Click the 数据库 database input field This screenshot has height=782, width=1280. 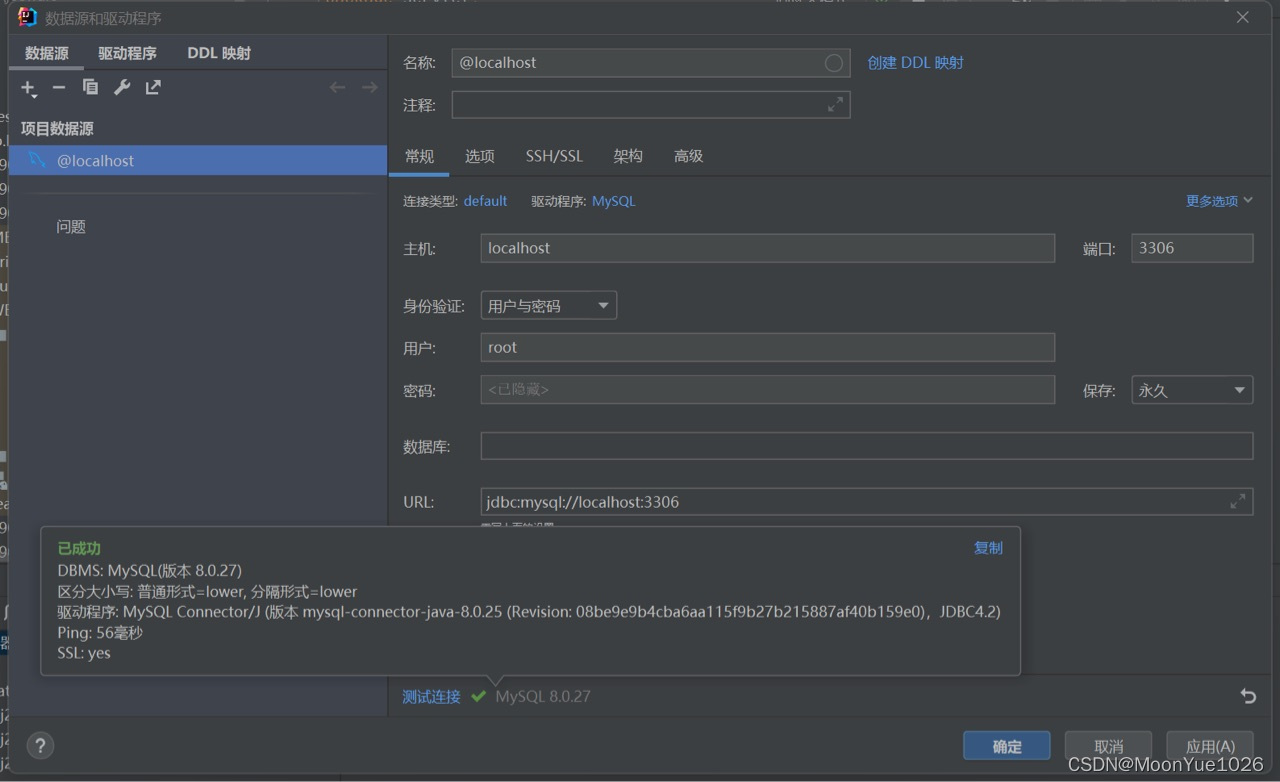(x=866, y=446)
